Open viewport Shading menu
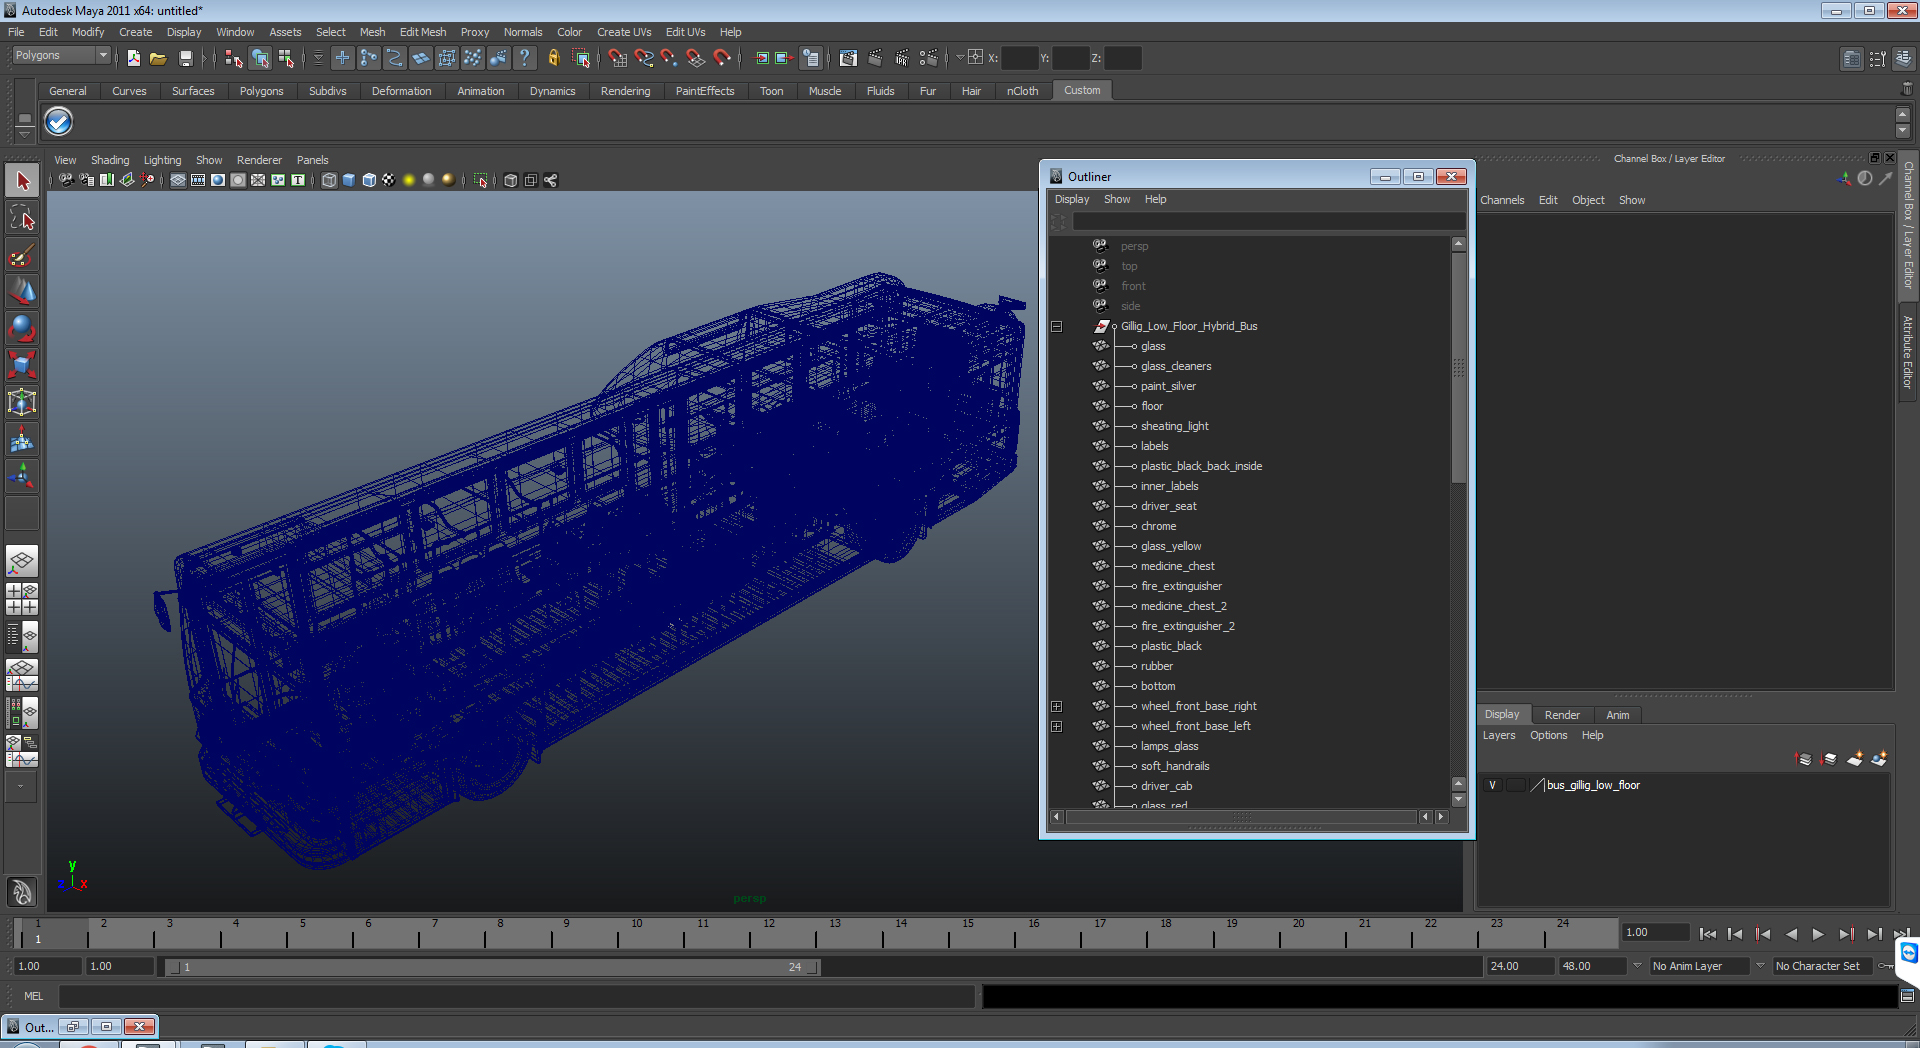1920x1048 pixels. (110, 160)
